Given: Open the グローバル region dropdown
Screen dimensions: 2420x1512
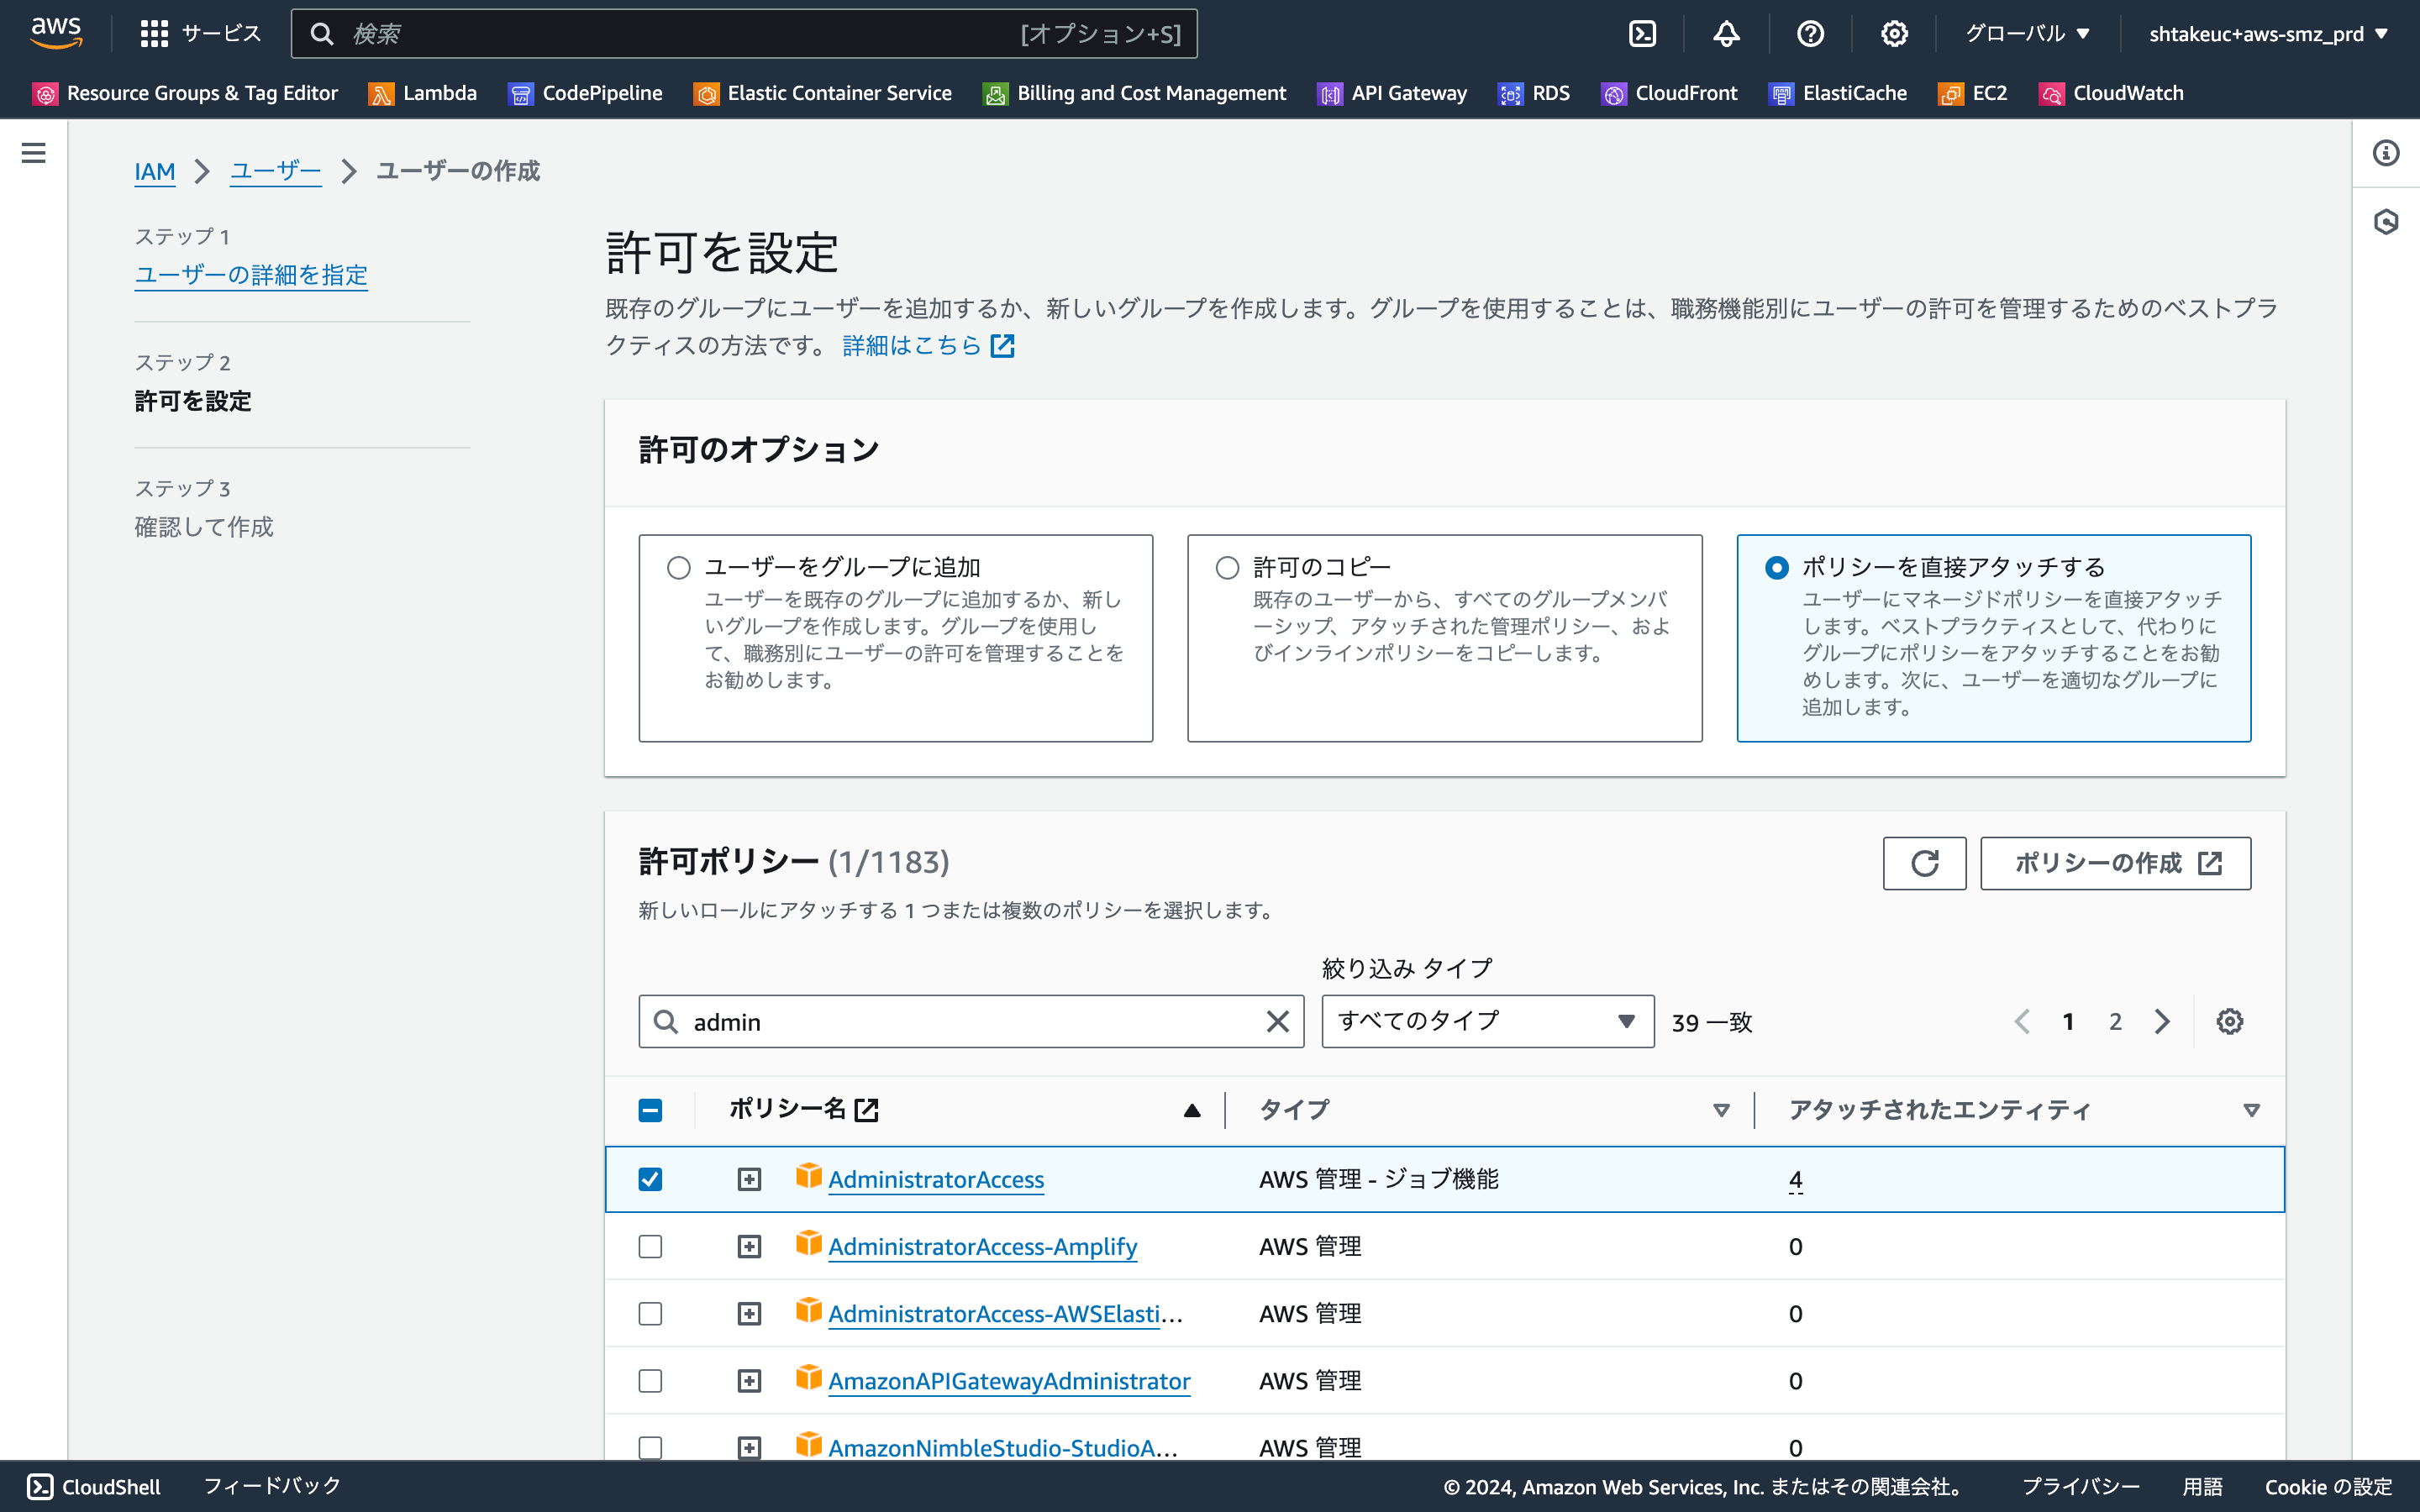Looking at the screenshot, I should [x=2027, y=34].
